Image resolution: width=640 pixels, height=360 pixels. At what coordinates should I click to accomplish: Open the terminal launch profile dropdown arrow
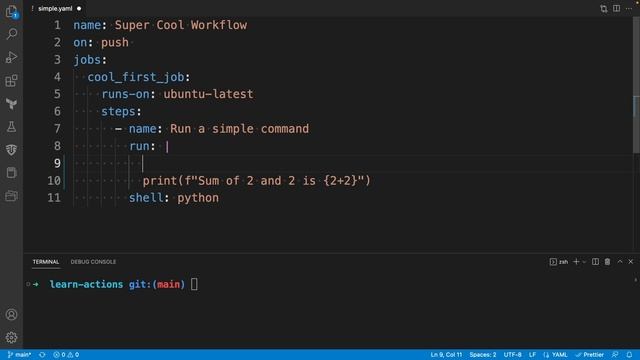tap(584, 262)
